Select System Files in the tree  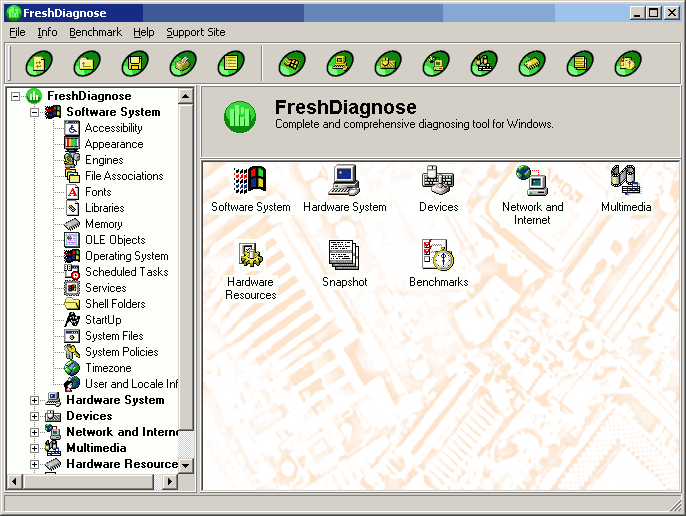(114, 336)
